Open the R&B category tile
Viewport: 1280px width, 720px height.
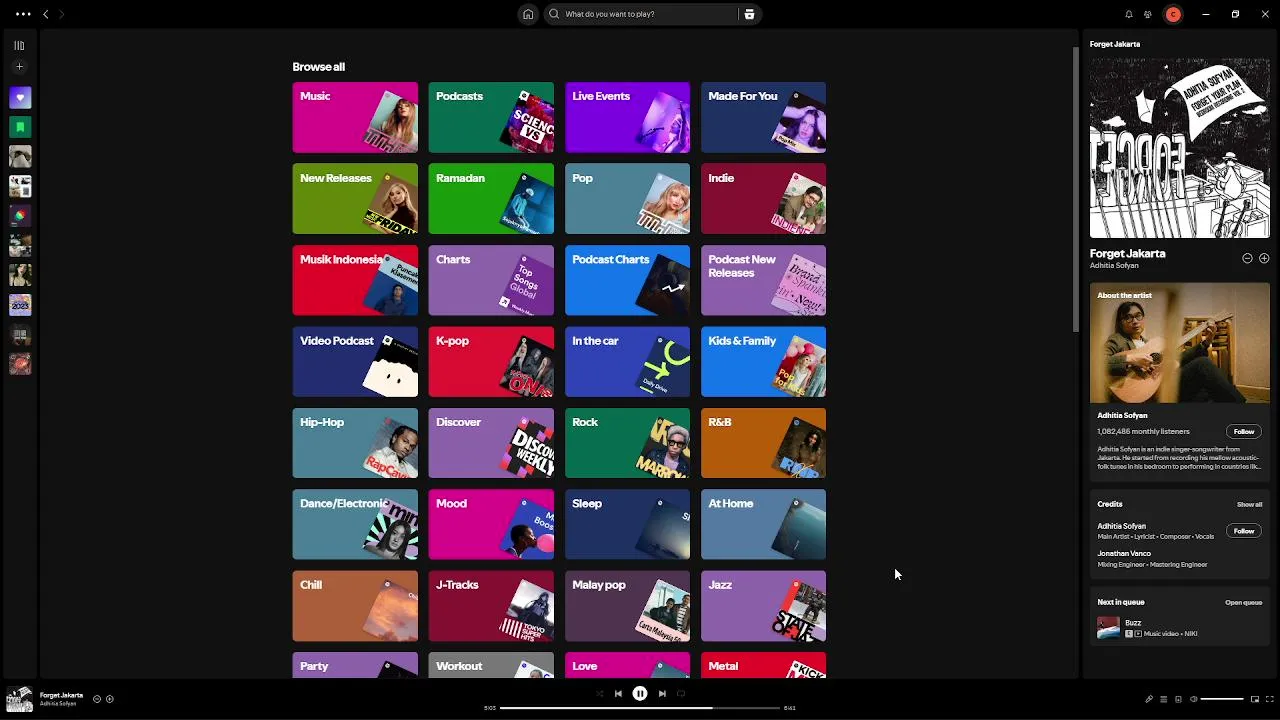pyautogui.click(x=763, y=443)
